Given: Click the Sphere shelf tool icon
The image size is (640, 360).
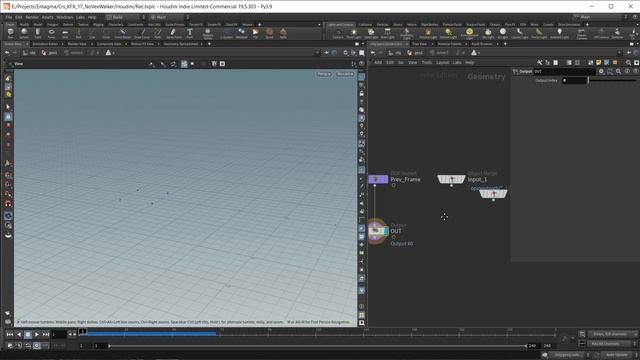Looking at the screenshot, I should 24,33.
